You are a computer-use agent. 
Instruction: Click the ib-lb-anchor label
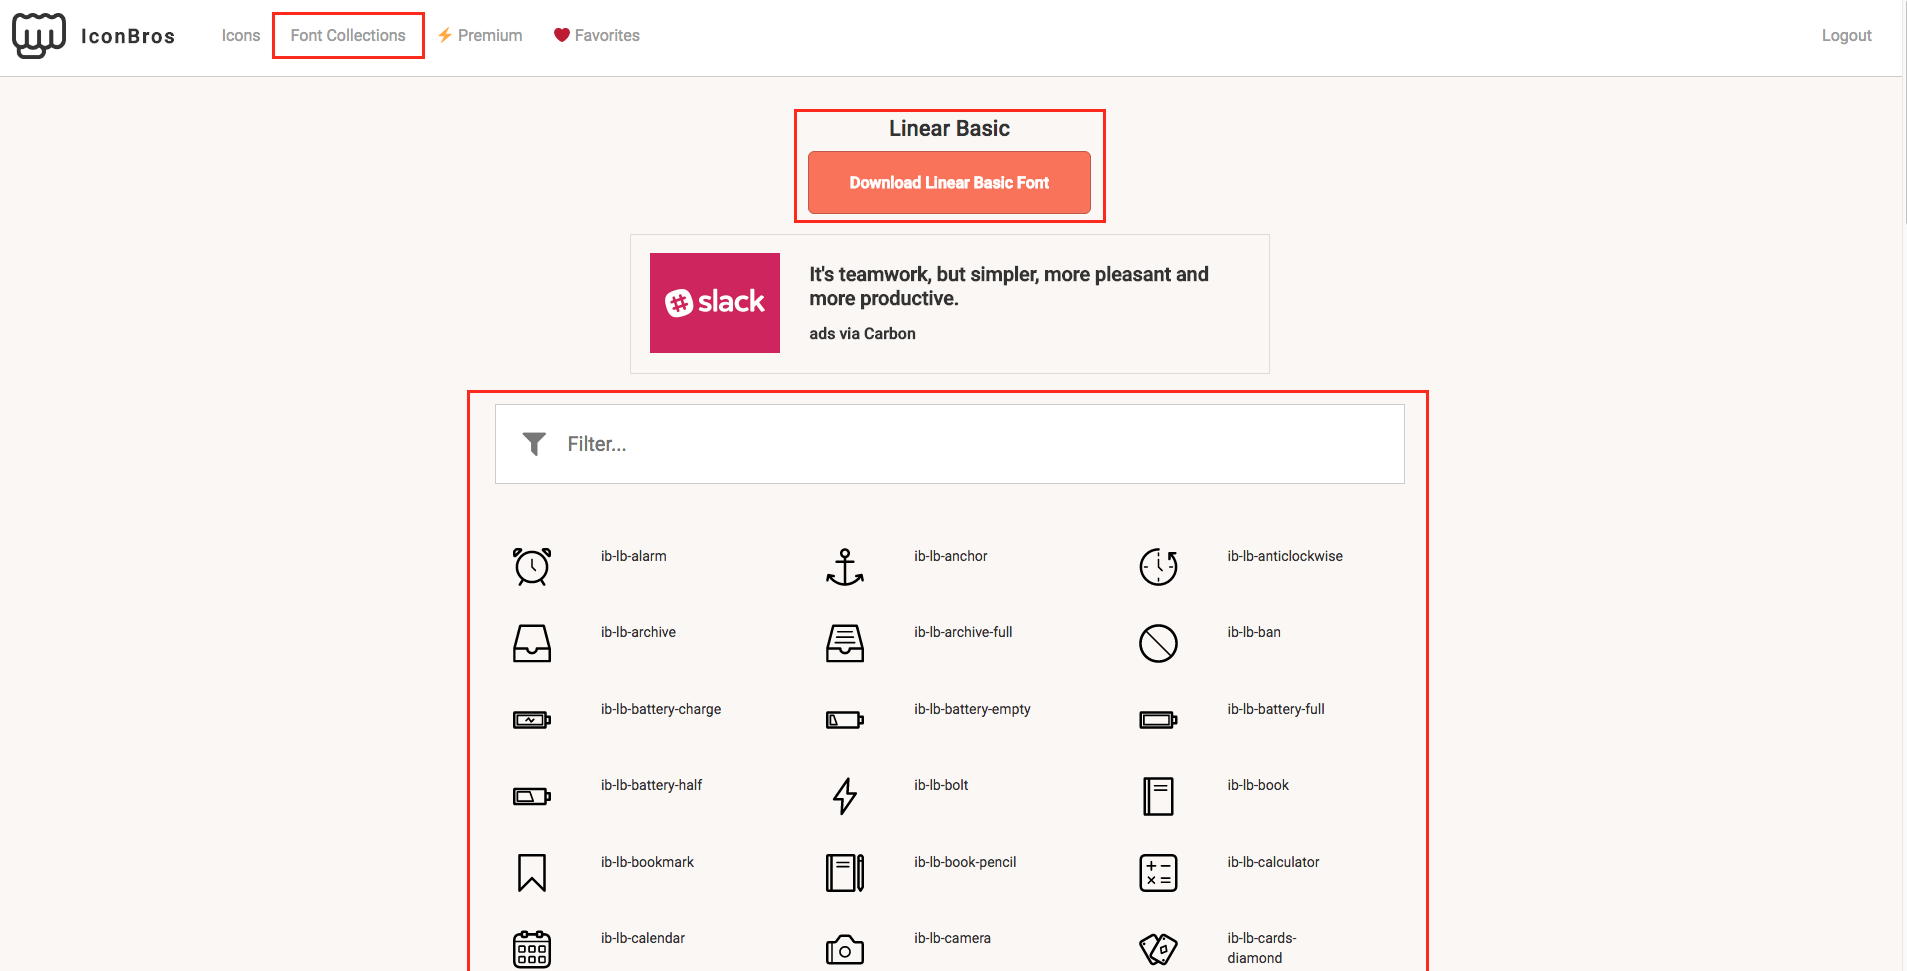click(x=950, y=556)
